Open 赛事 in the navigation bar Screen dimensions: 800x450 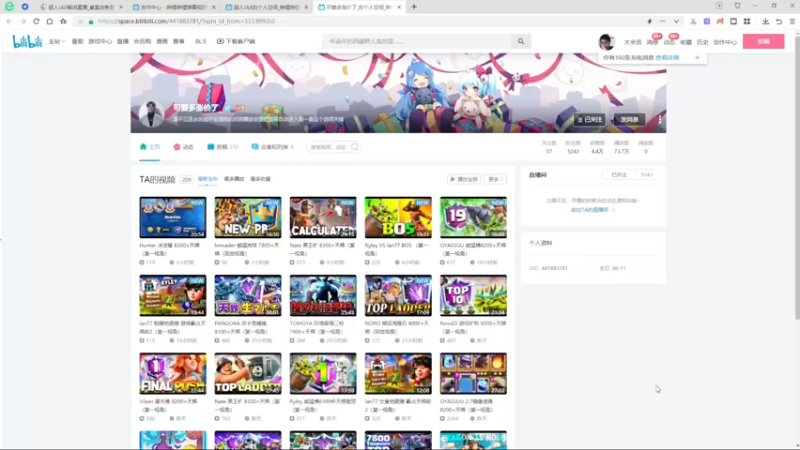[179, 41]
